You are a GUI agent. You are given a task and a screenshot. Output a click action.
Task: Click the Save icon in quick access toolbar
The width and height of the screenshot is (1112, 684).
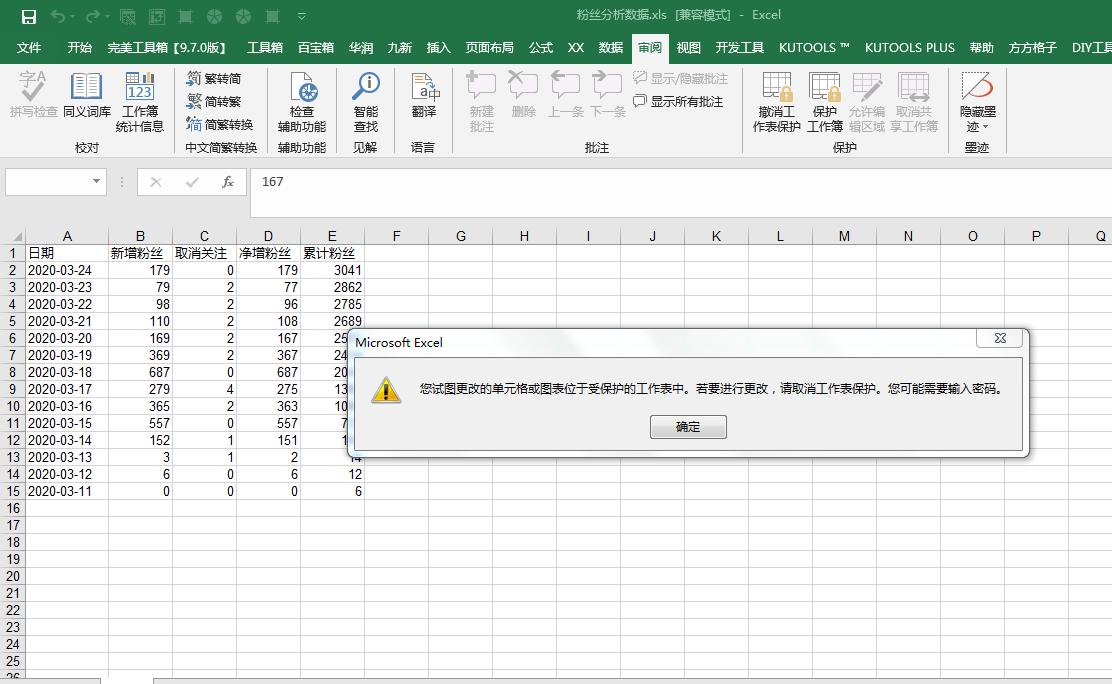coord(28,16)
